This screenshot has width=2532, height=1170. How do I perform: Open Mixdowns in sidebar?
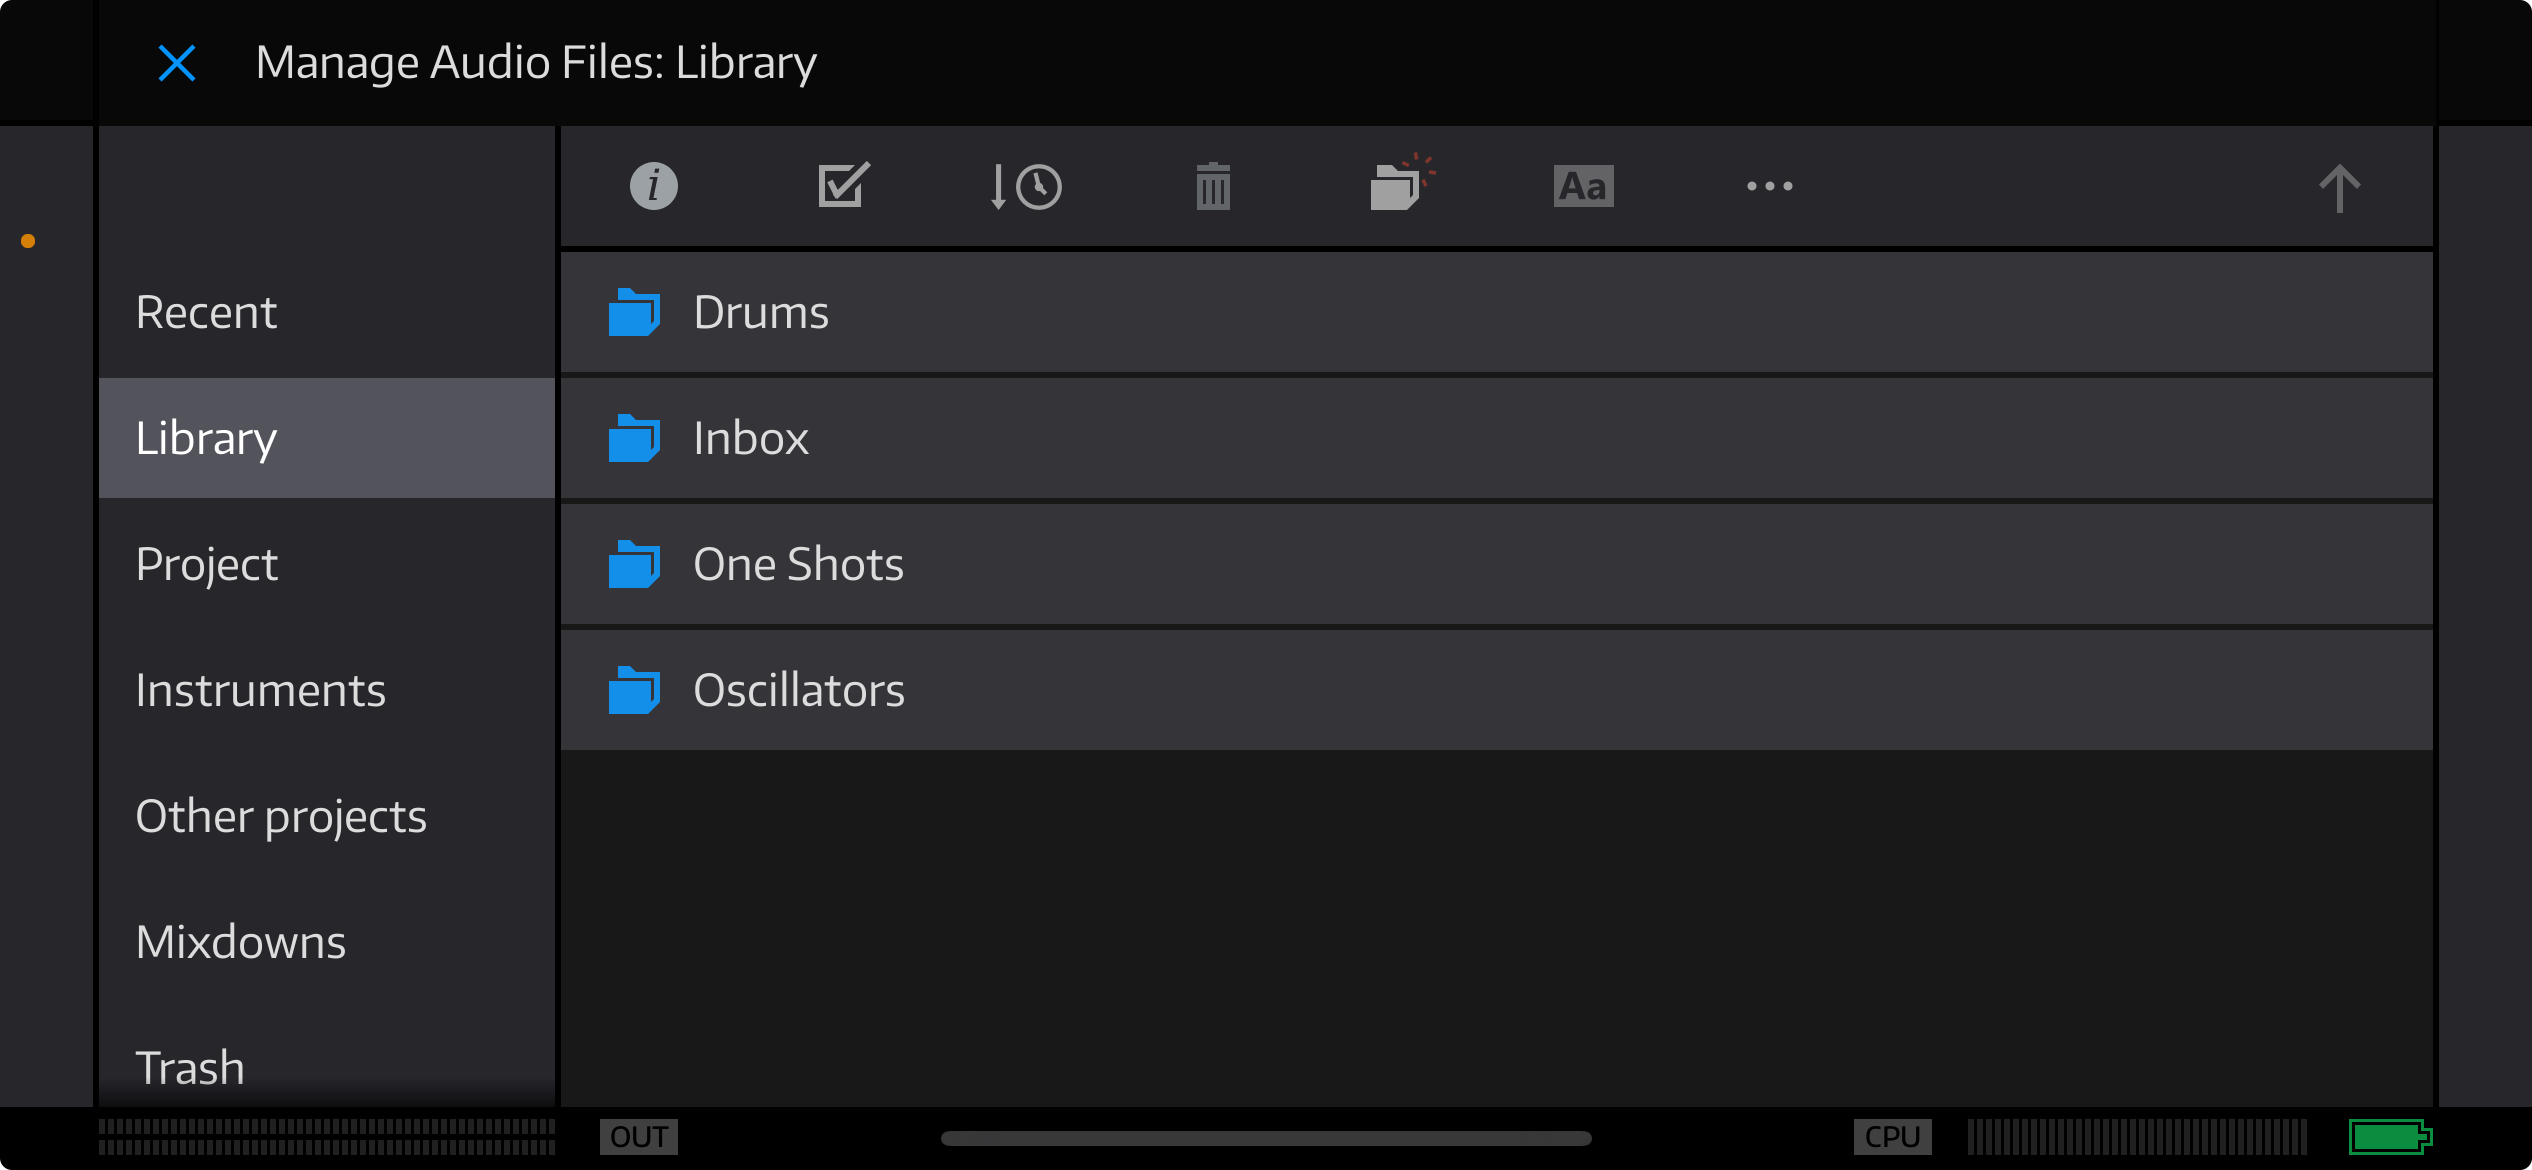click(x=327, y=942)
